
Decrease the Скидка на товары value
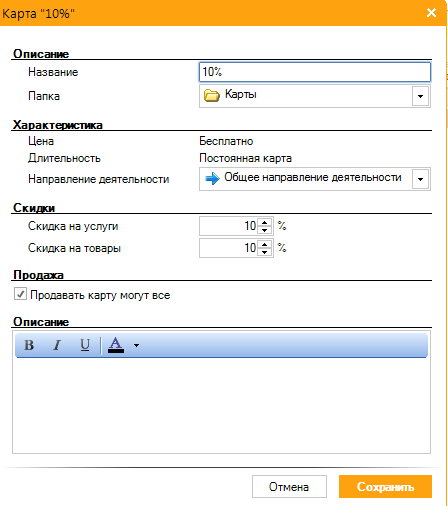point(265,252)
